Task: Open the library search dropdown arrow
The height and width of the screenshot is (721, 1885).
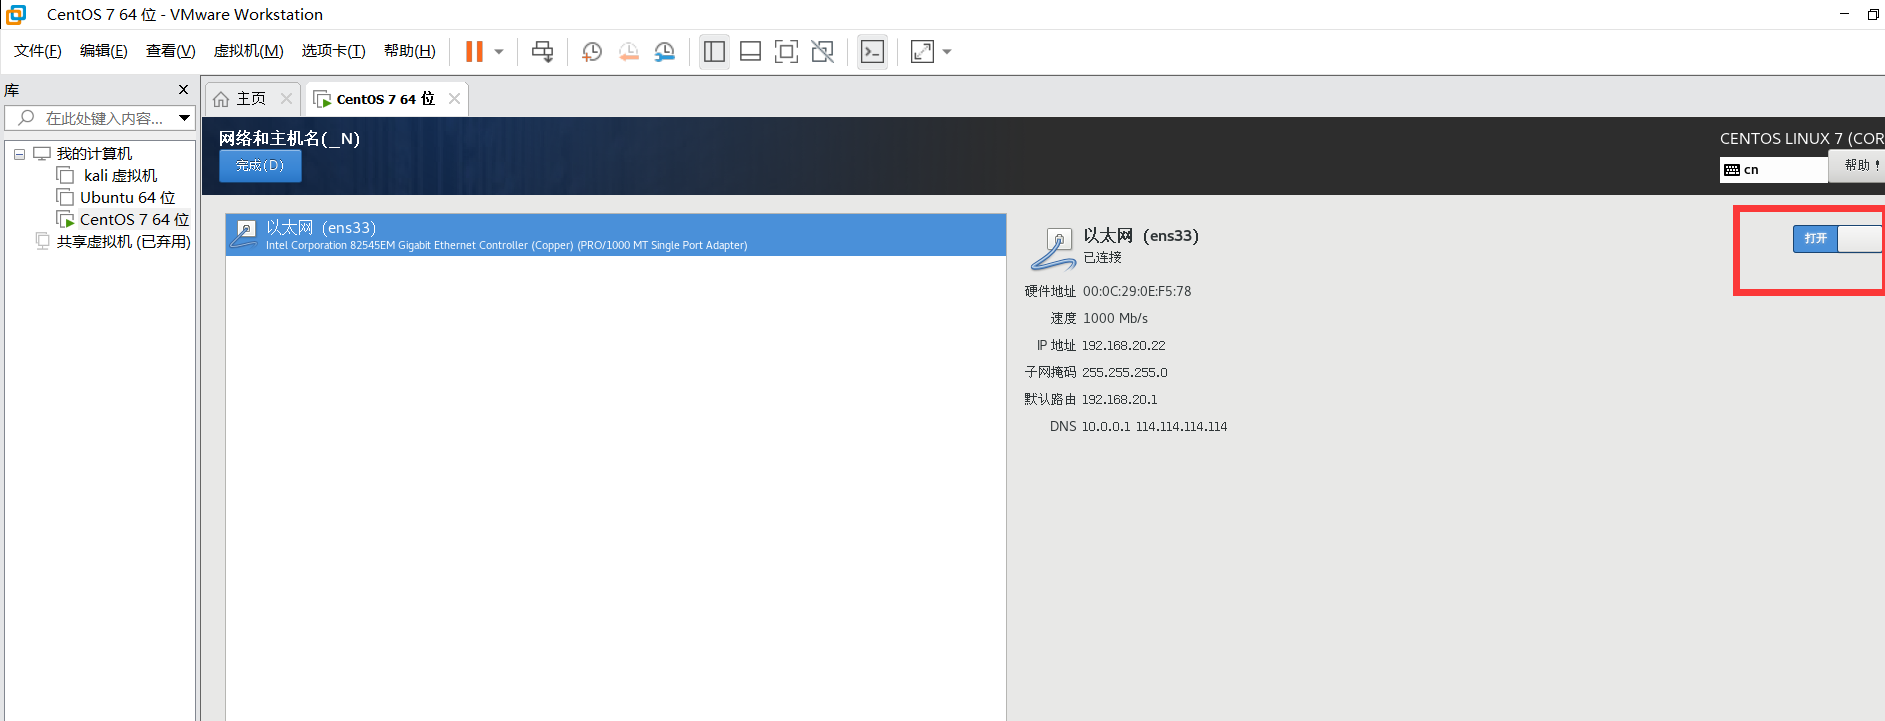Action: coord(185,118)
